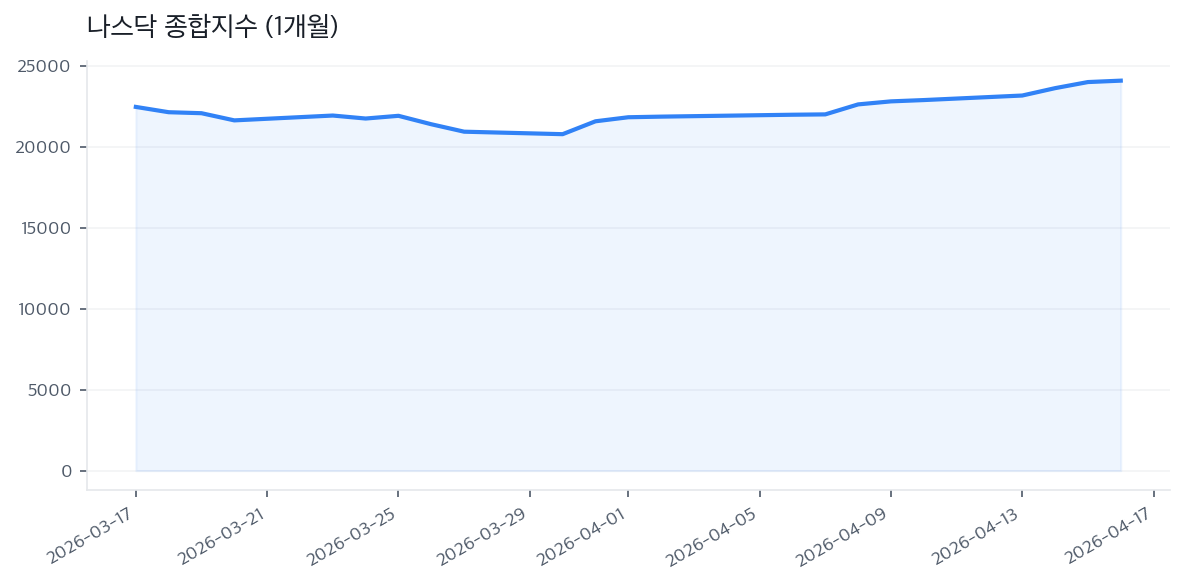Click the 2026-03-25 date label
This screenshot has width=1185, height=585.
click(x=354, y=530)
